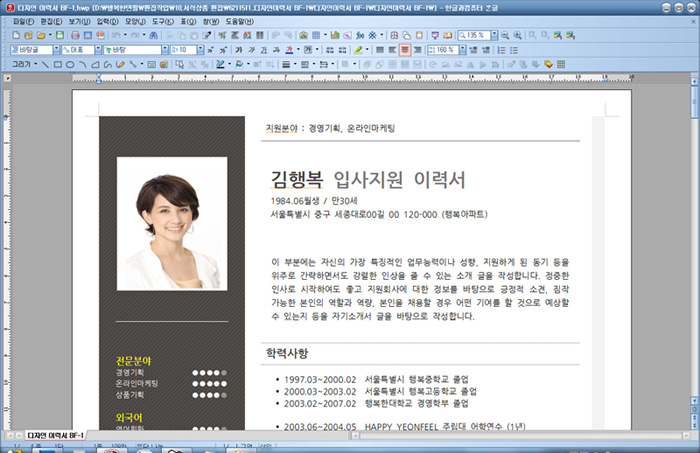
Task: Click the formula fx icon
Action: click(x=360, y=35)
